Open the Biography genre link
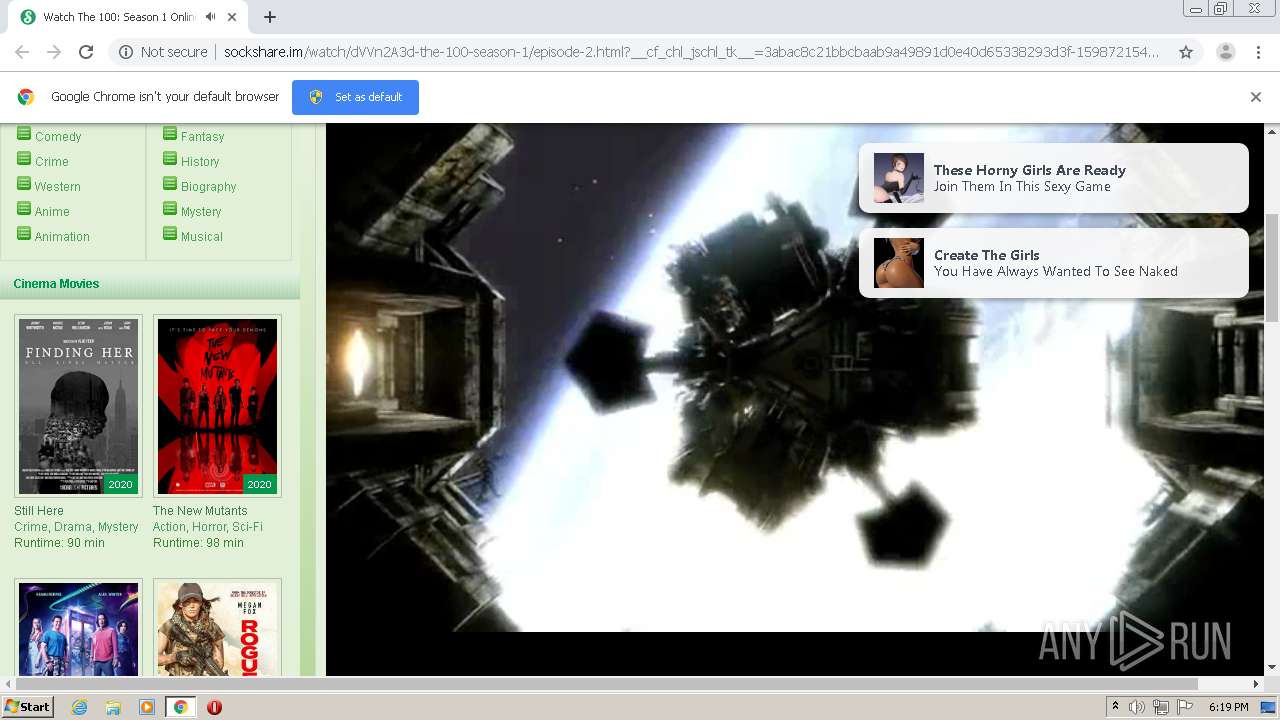 point(209,187)
